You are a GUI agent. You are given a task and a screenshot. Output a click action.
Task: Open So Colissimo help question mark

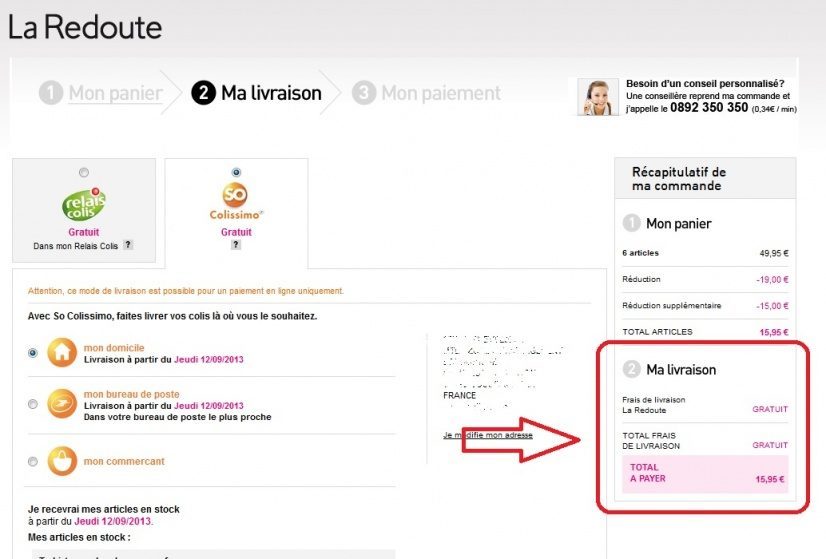(x=236, y=244)
